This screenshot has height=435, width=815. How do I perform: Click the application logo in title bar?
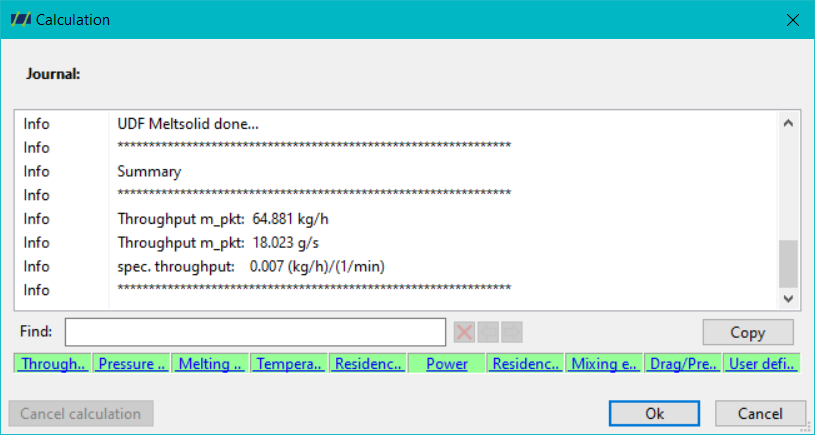(21, 20)
